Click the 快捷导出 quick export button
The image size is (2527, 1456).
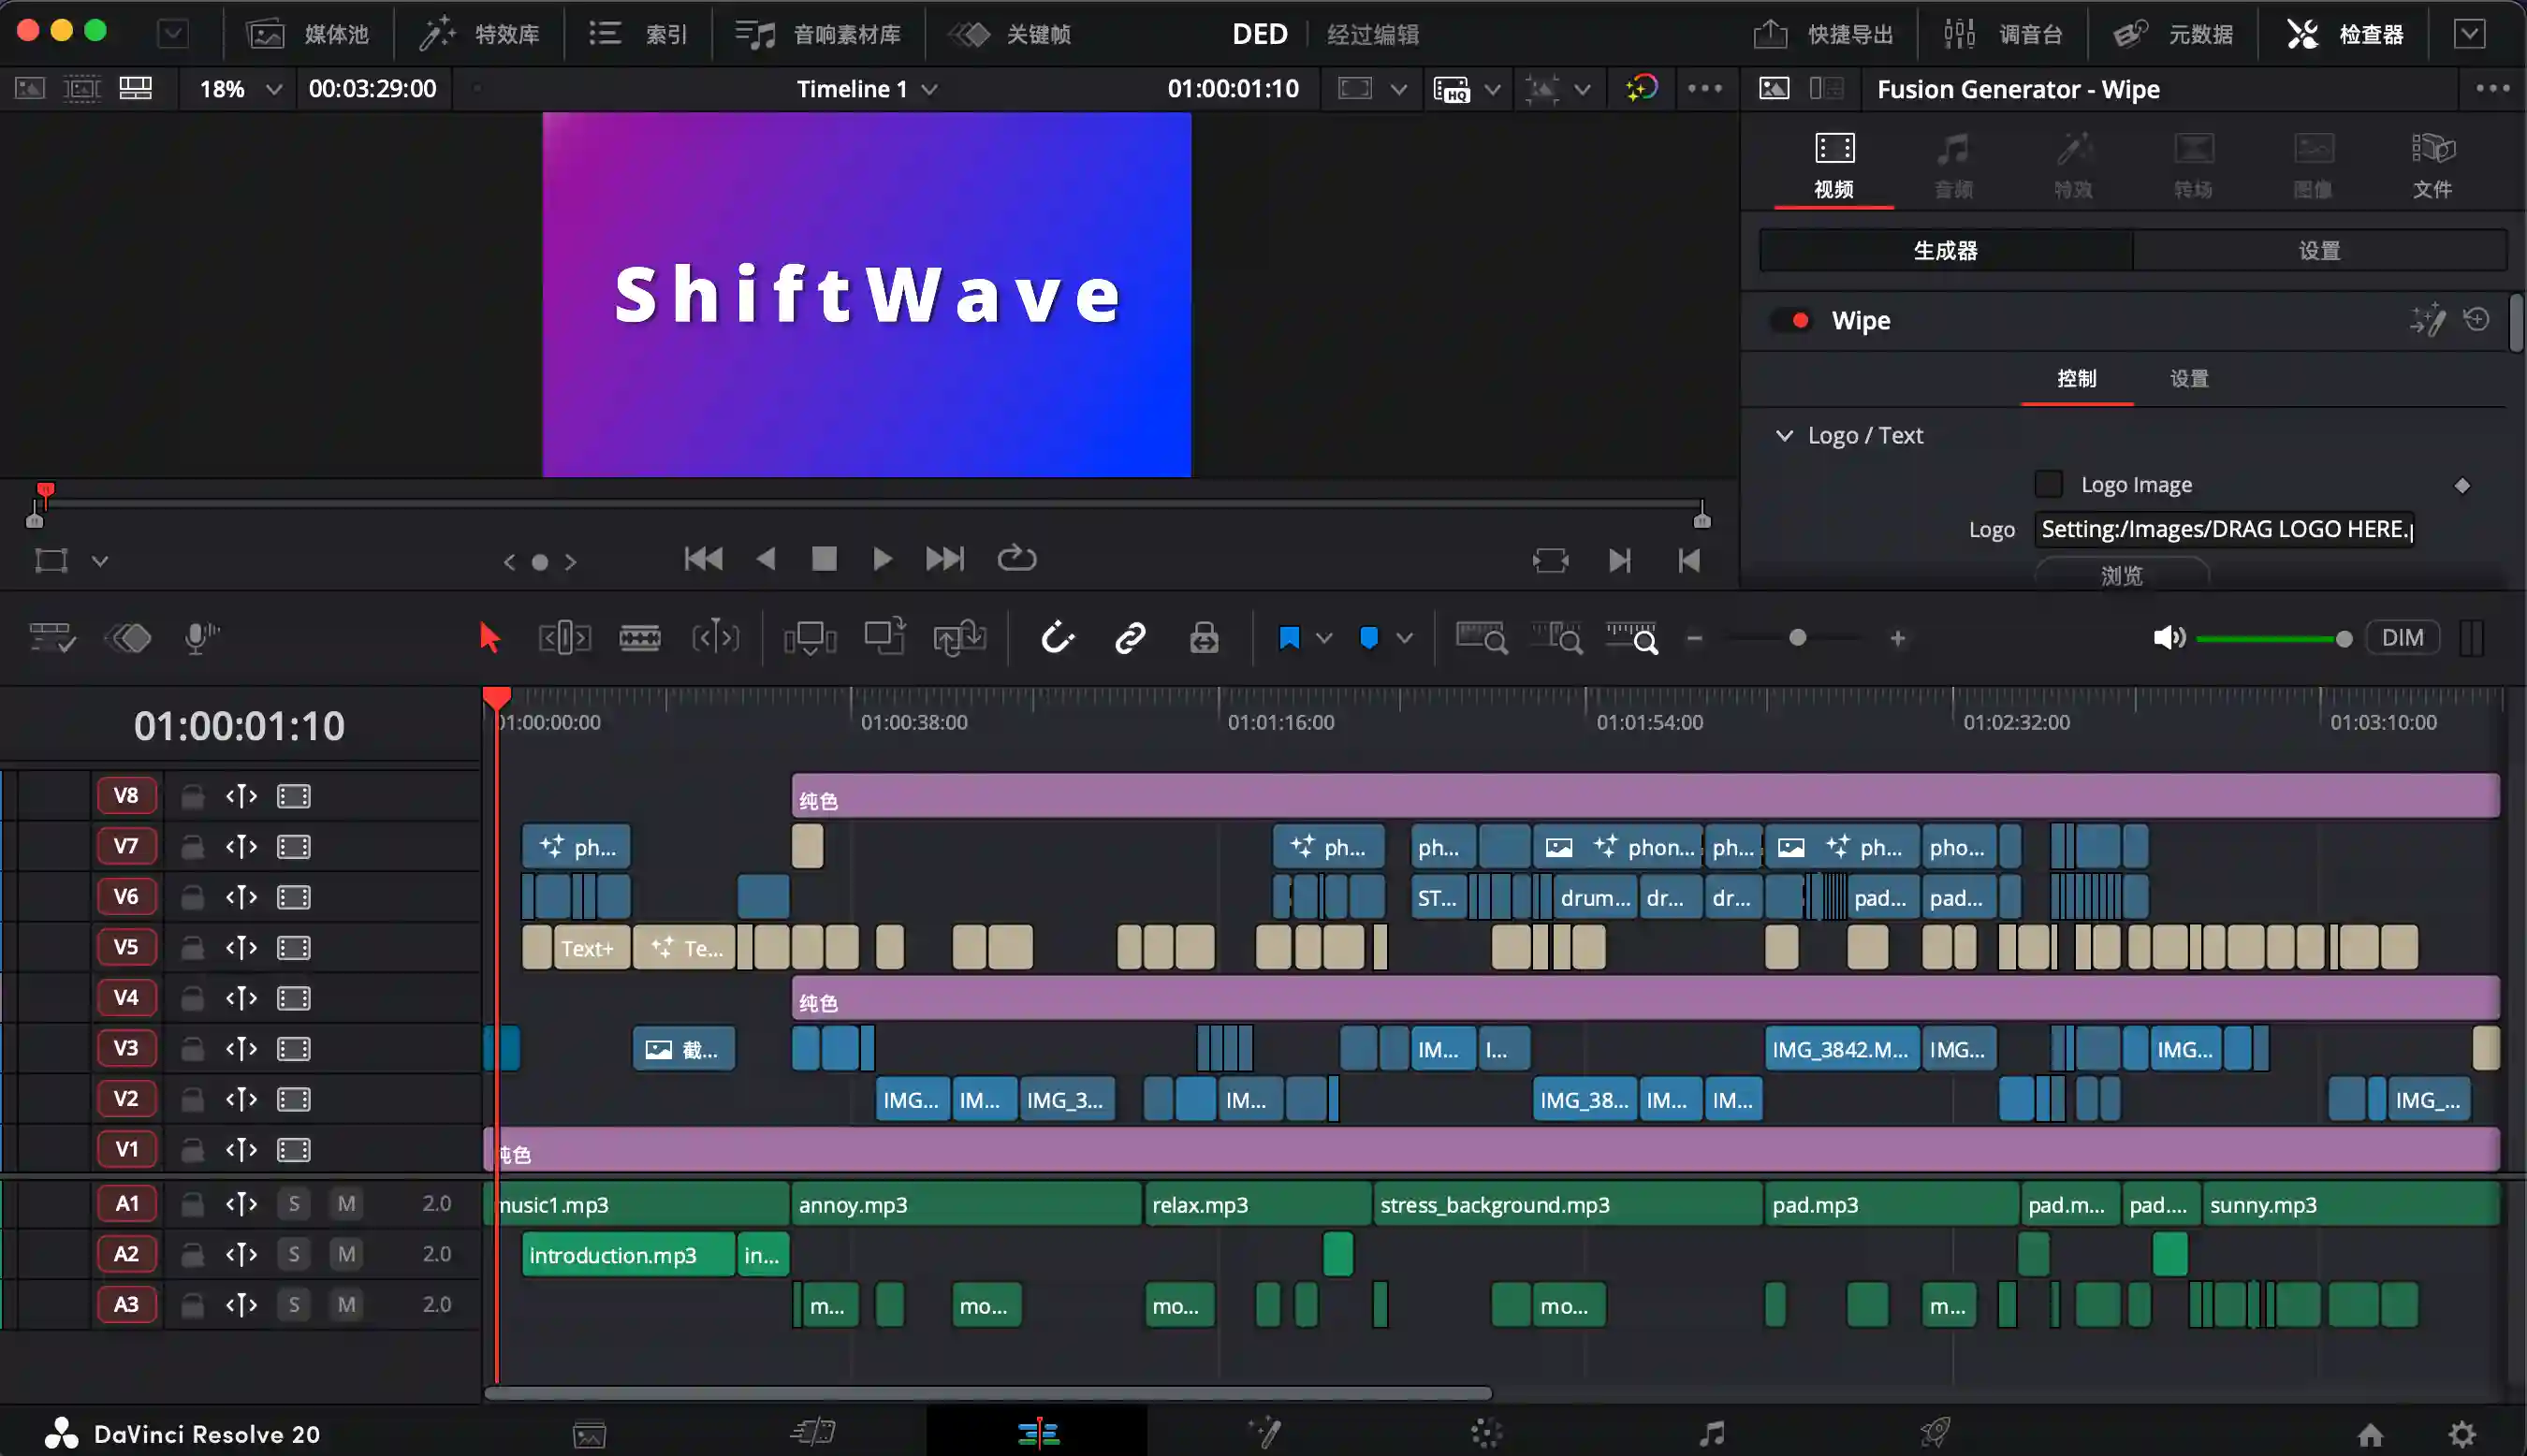(x=1824, y=34)
